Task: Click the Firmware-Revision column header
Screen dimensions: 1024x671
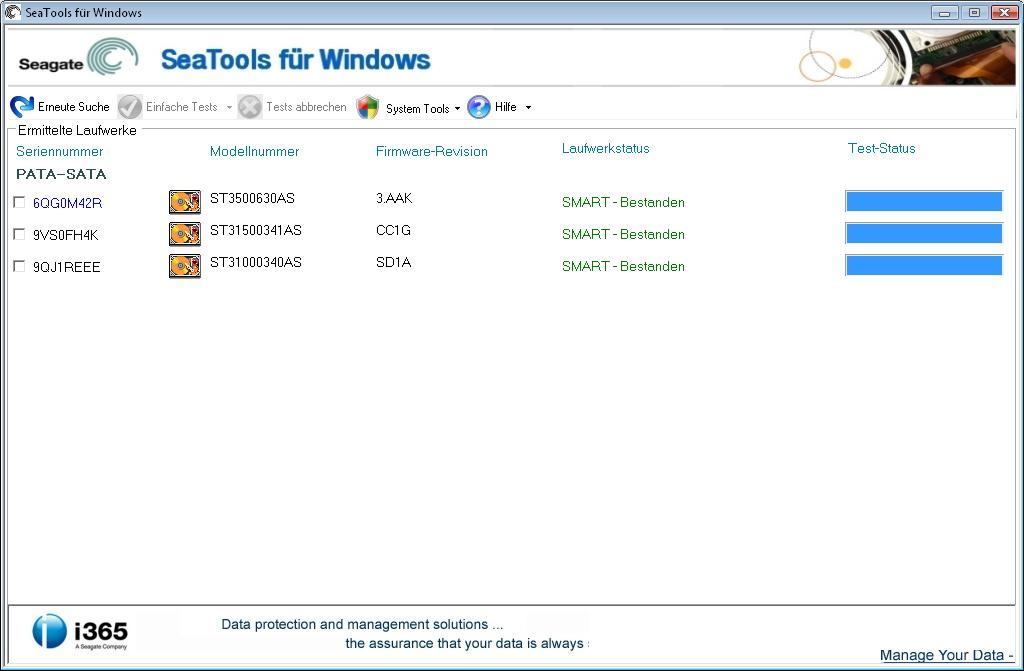Action: pyautogui.click(x=432, y=151)
